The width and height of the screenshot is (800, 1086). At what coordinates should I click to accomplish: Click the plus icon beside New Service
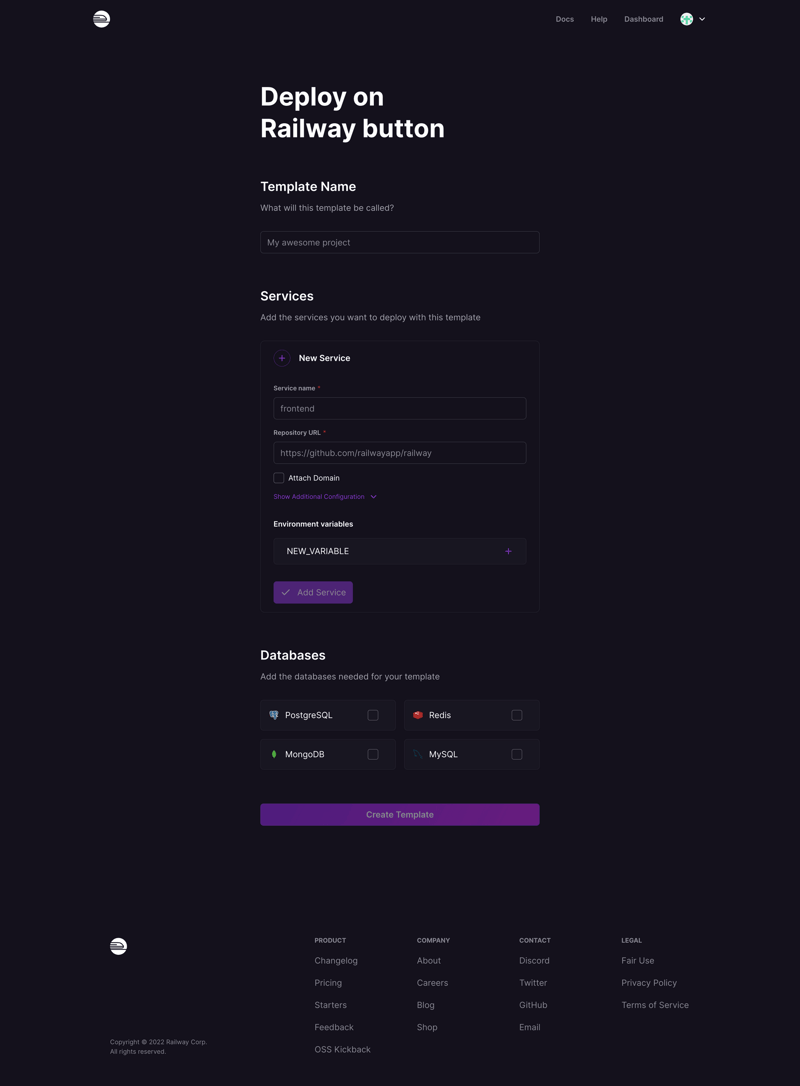[282, 358]
